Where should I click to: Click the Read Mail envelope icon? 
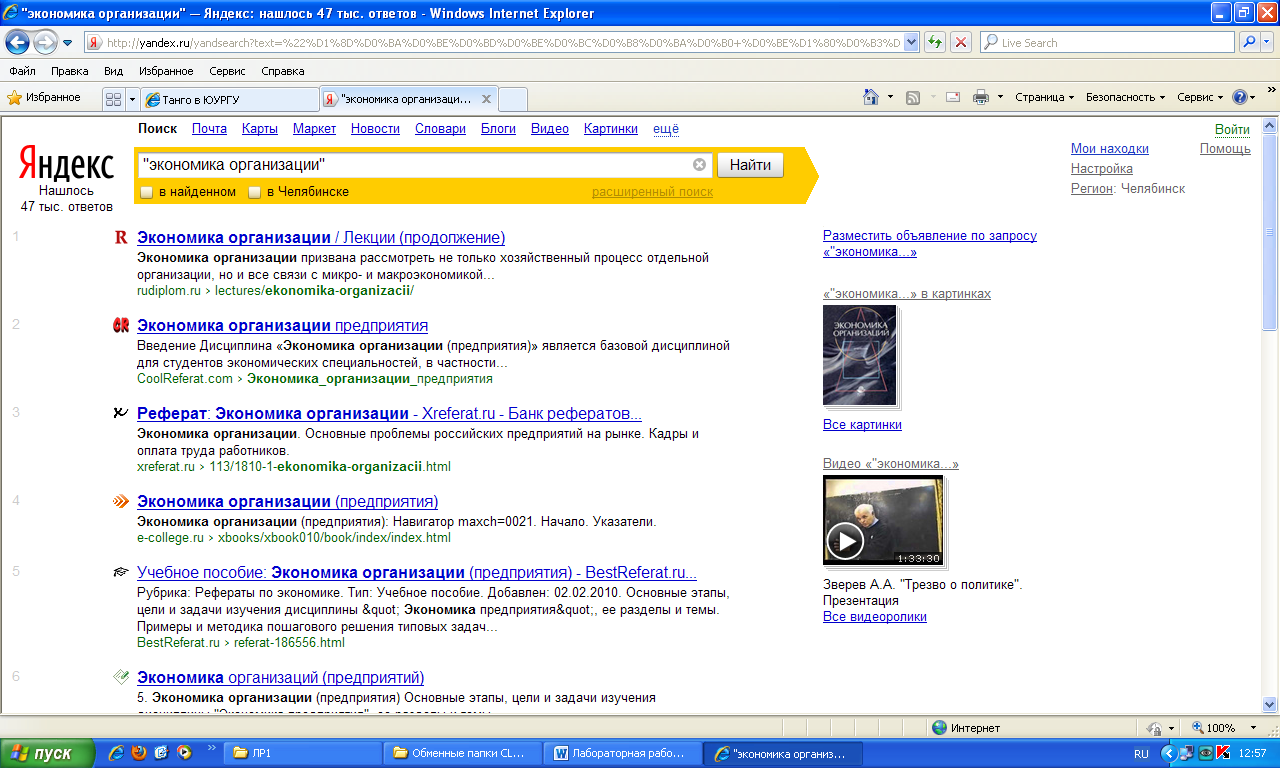(x=953, y=97)
